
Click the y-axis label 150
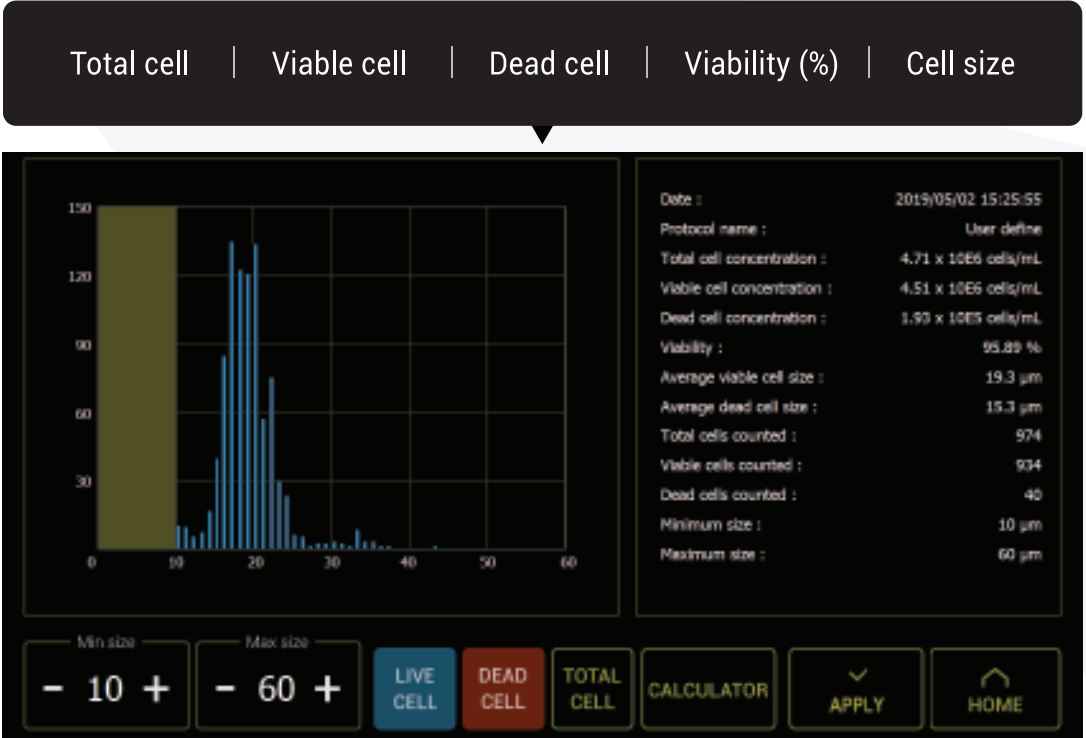(80, 208)
